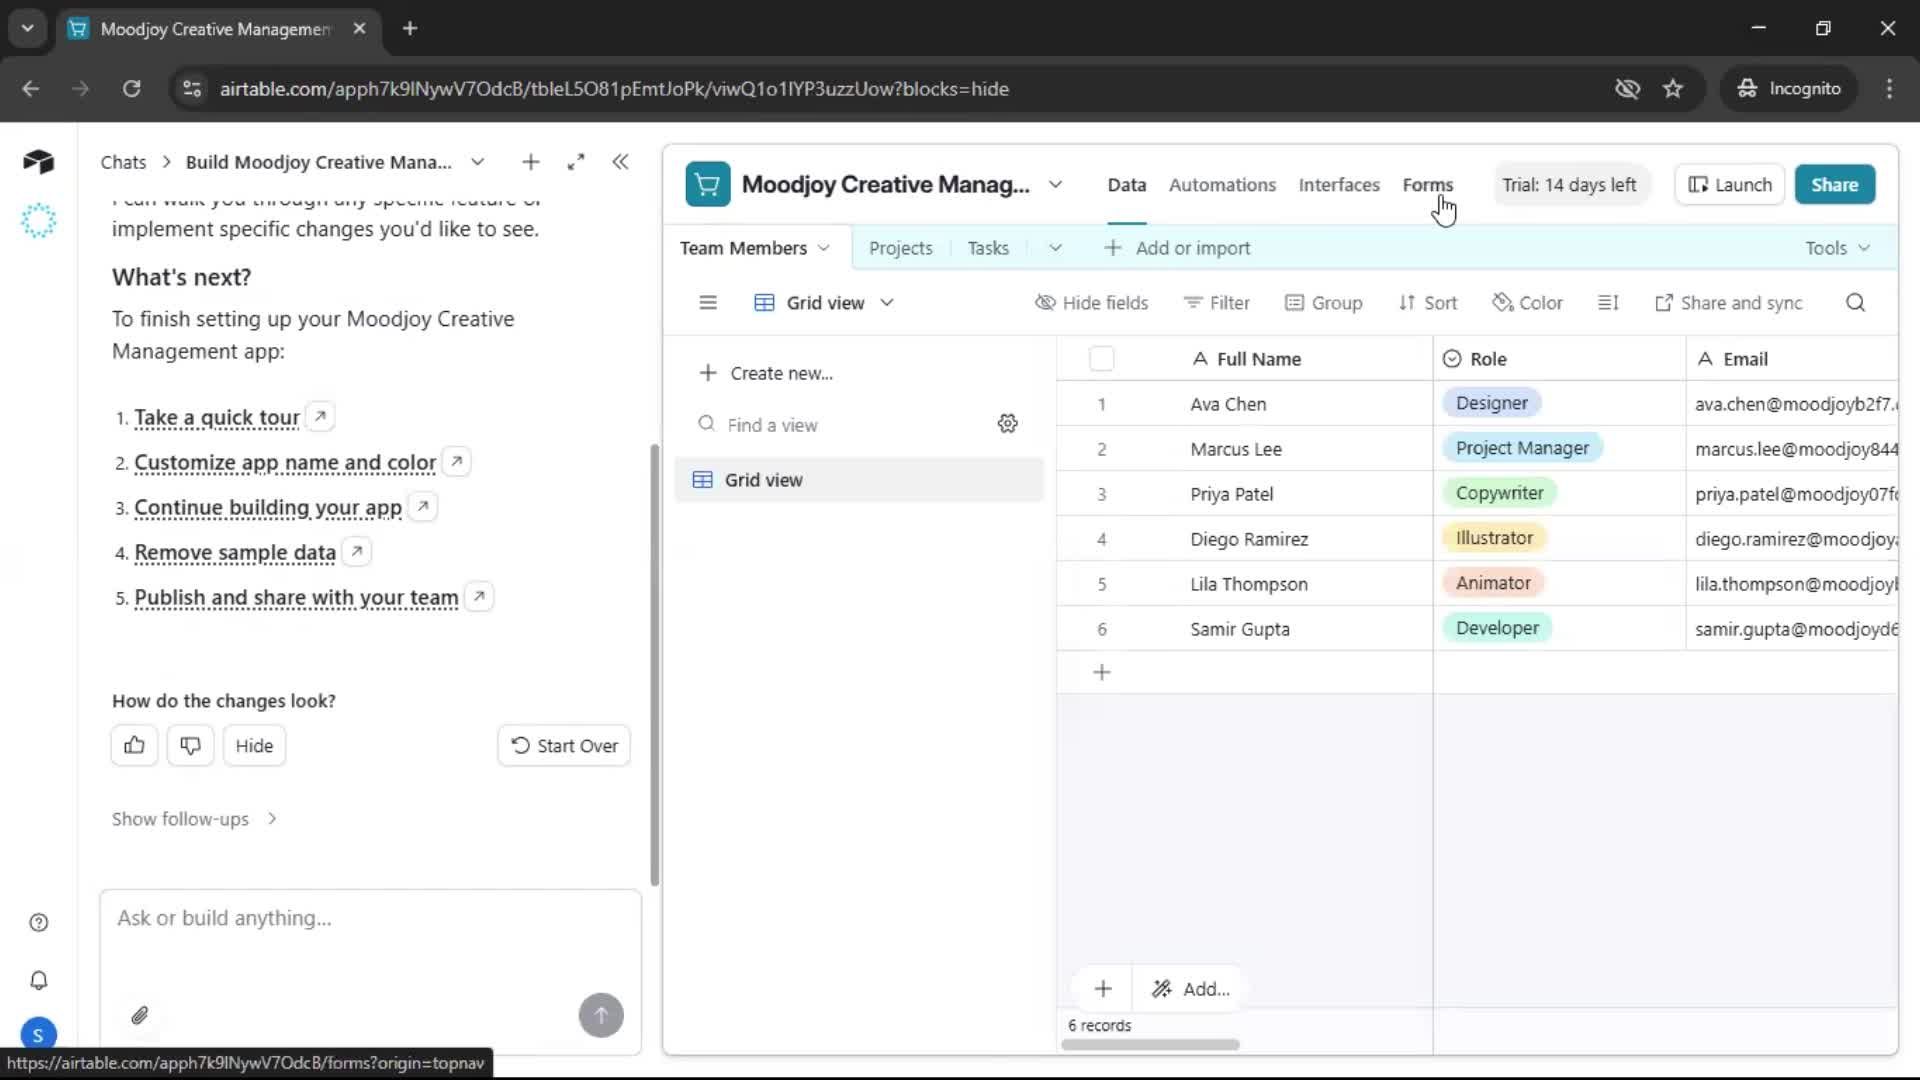Bookmark this page with the star icon
This screenshot has height=1080, width=1920.
1673,89
